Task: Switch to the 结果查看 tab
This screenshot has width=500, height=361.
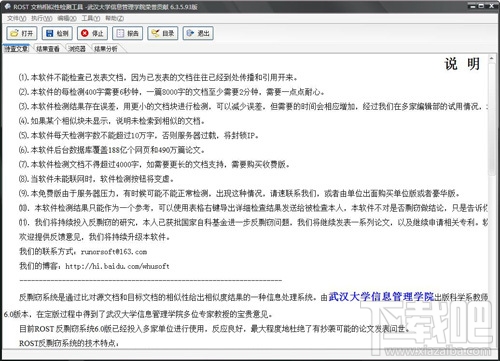Action: coord(48,49)
